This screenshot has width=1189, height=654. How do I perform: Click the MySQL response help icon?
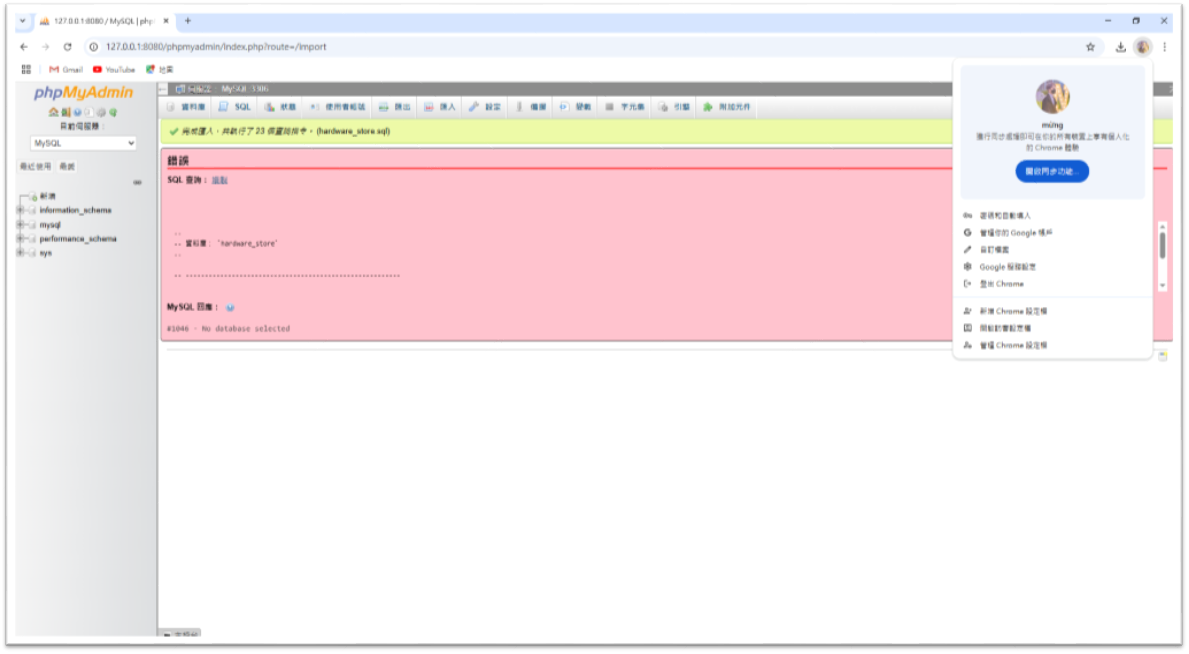click(x=230, y=308)
